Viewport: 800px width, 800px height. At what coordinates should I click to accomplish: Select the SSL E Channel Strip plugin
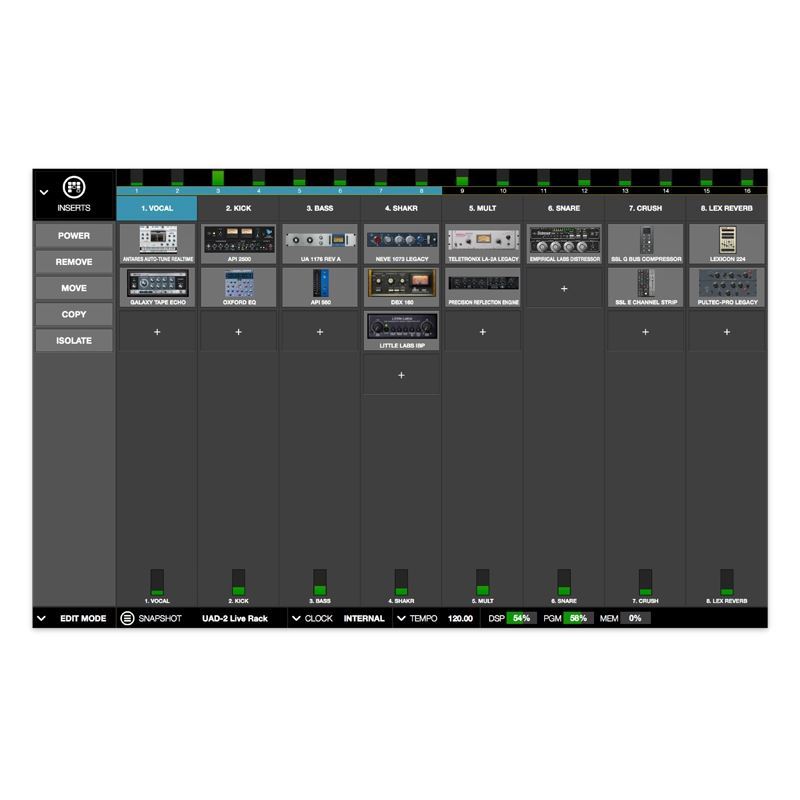[645, 287]
